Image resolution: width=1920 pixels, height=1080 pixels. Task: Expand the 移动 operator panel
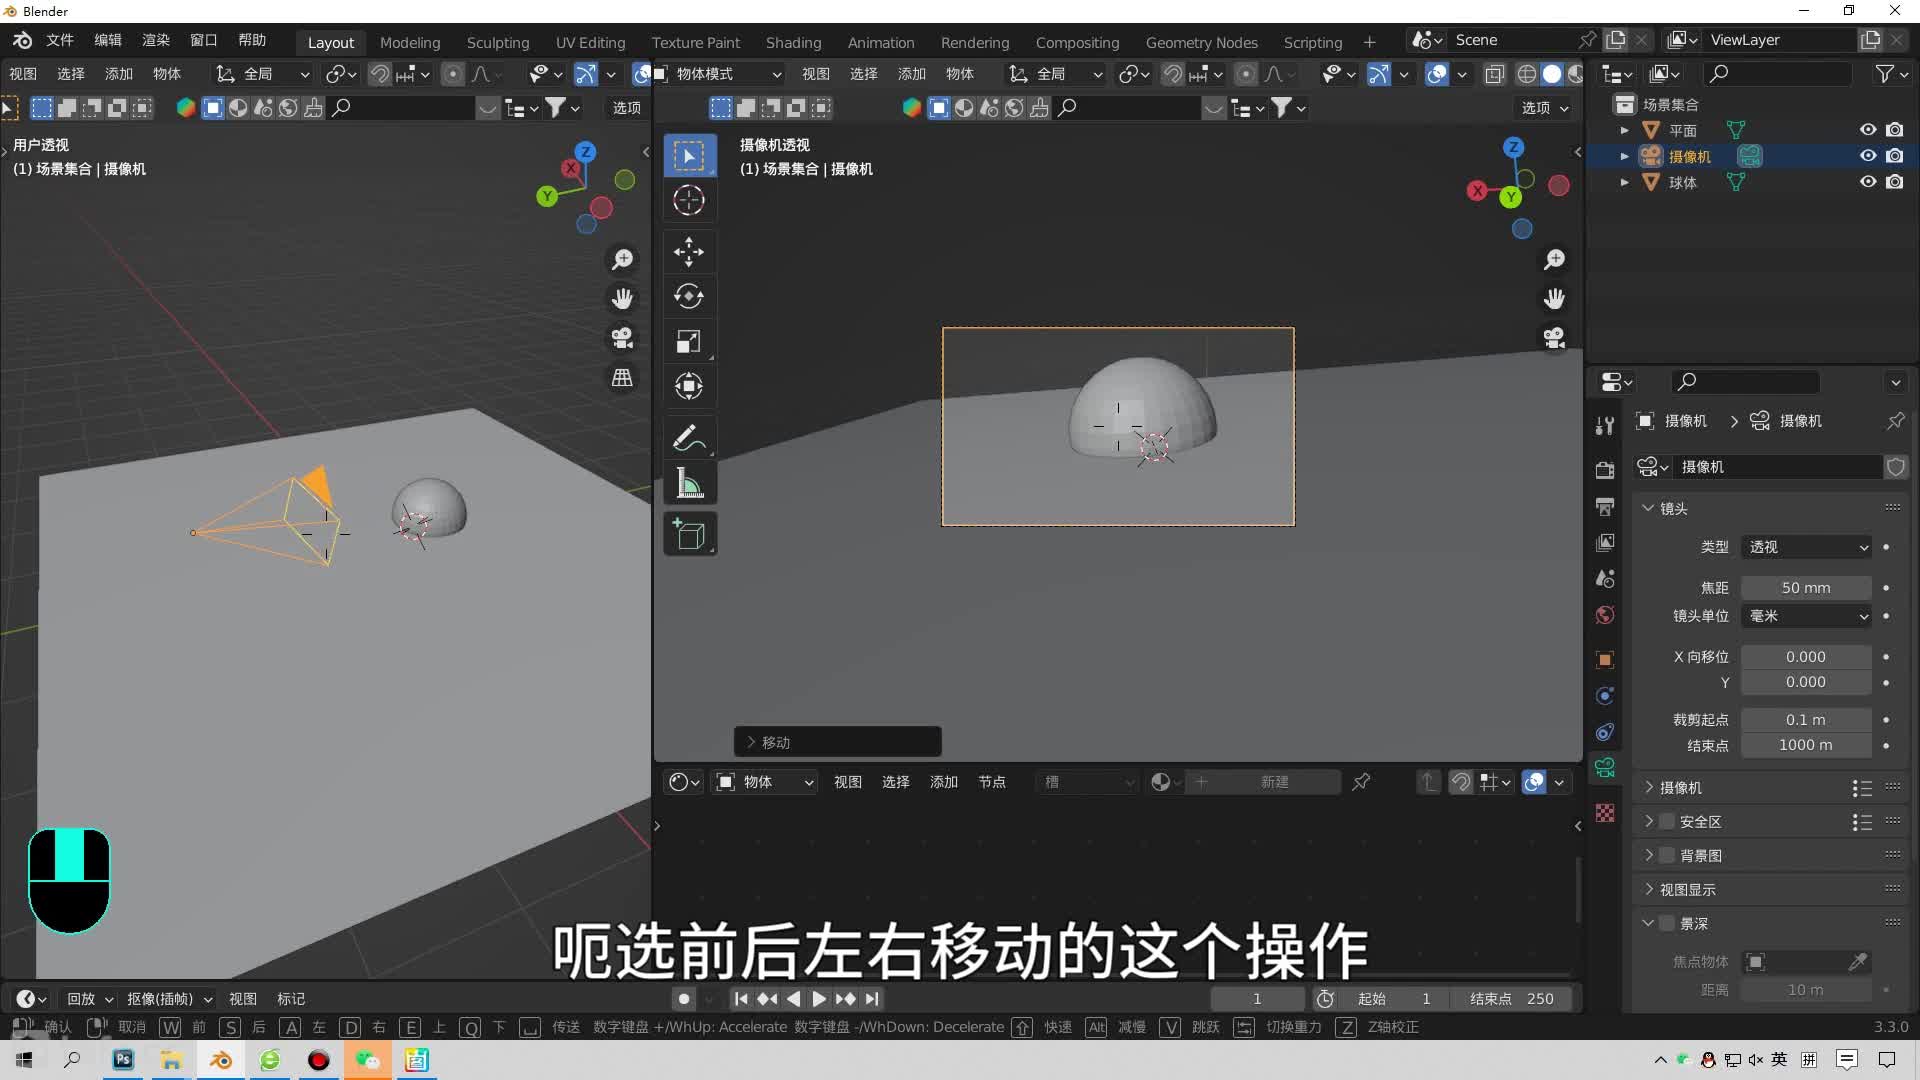point(837,742)
